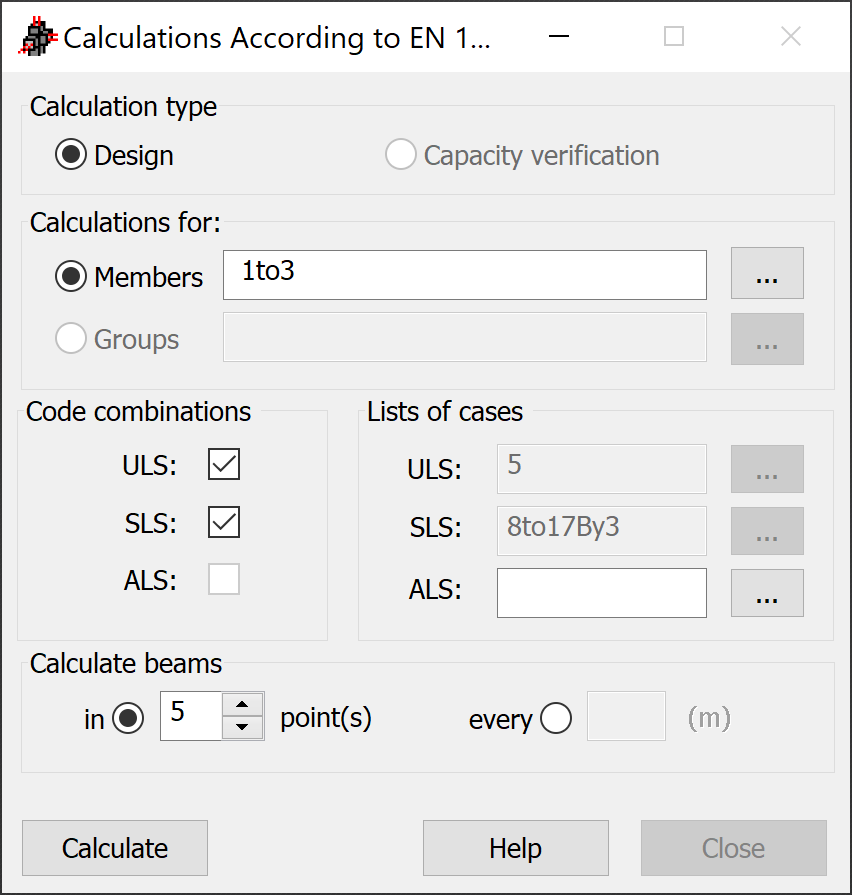Click the app icon in the title bar
This screenshot has width=852, height=895.
[x=36, y=37]
